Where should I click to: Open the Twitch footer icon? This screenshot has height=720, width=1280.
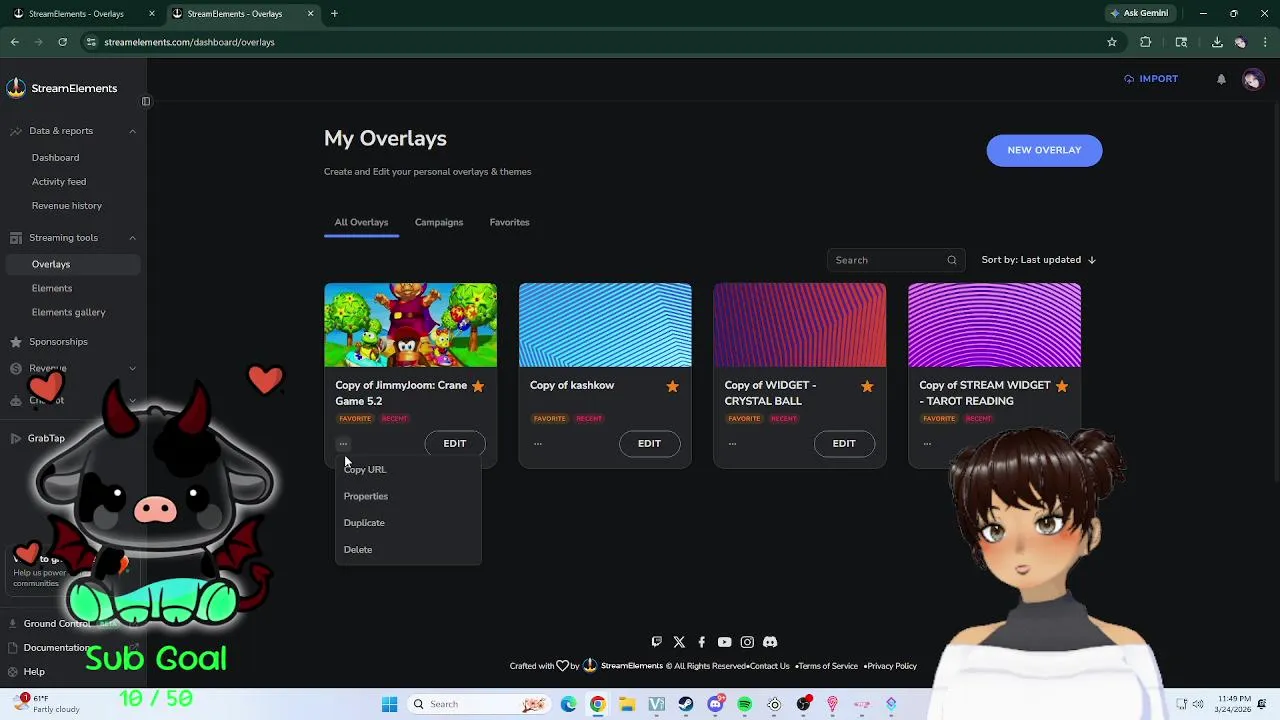pyautogui.click(x=657, y=642)
